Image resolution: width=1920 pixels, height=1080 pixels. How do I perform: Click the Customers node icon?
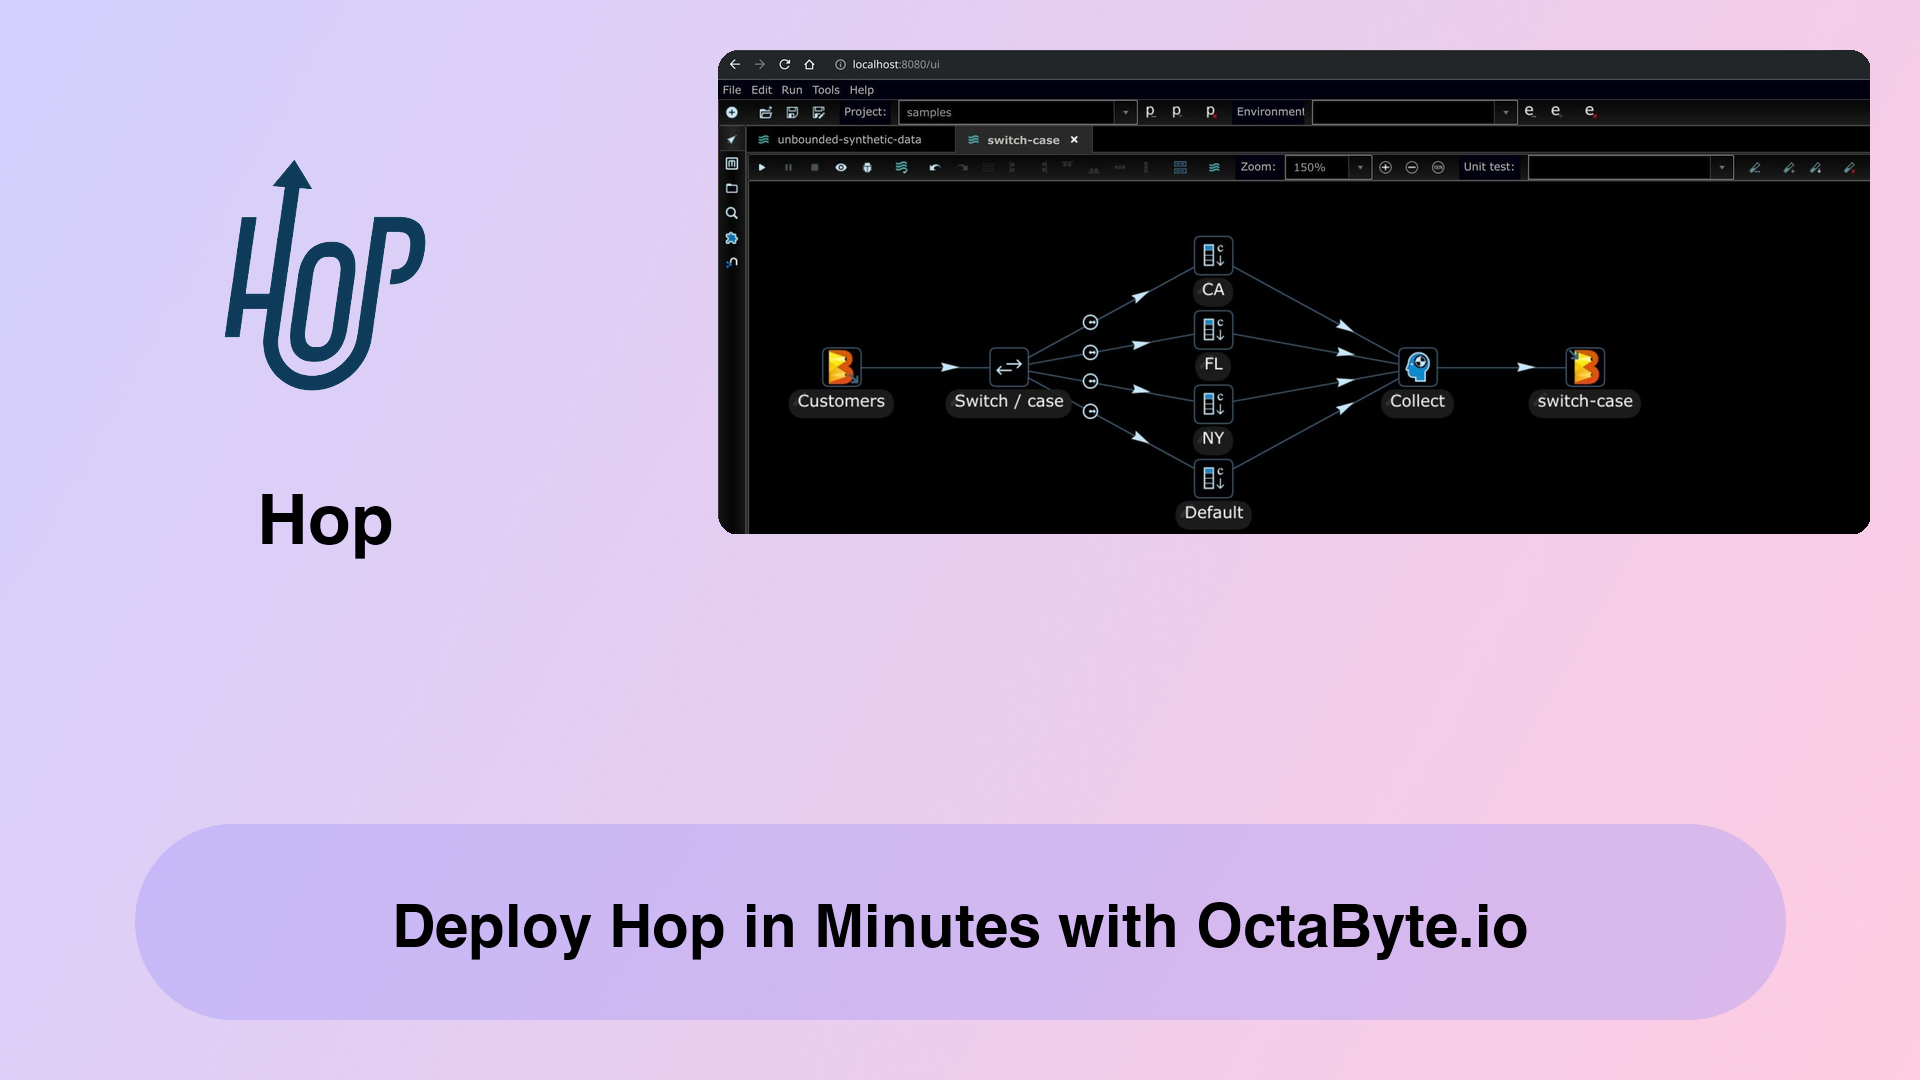point(840,365)
